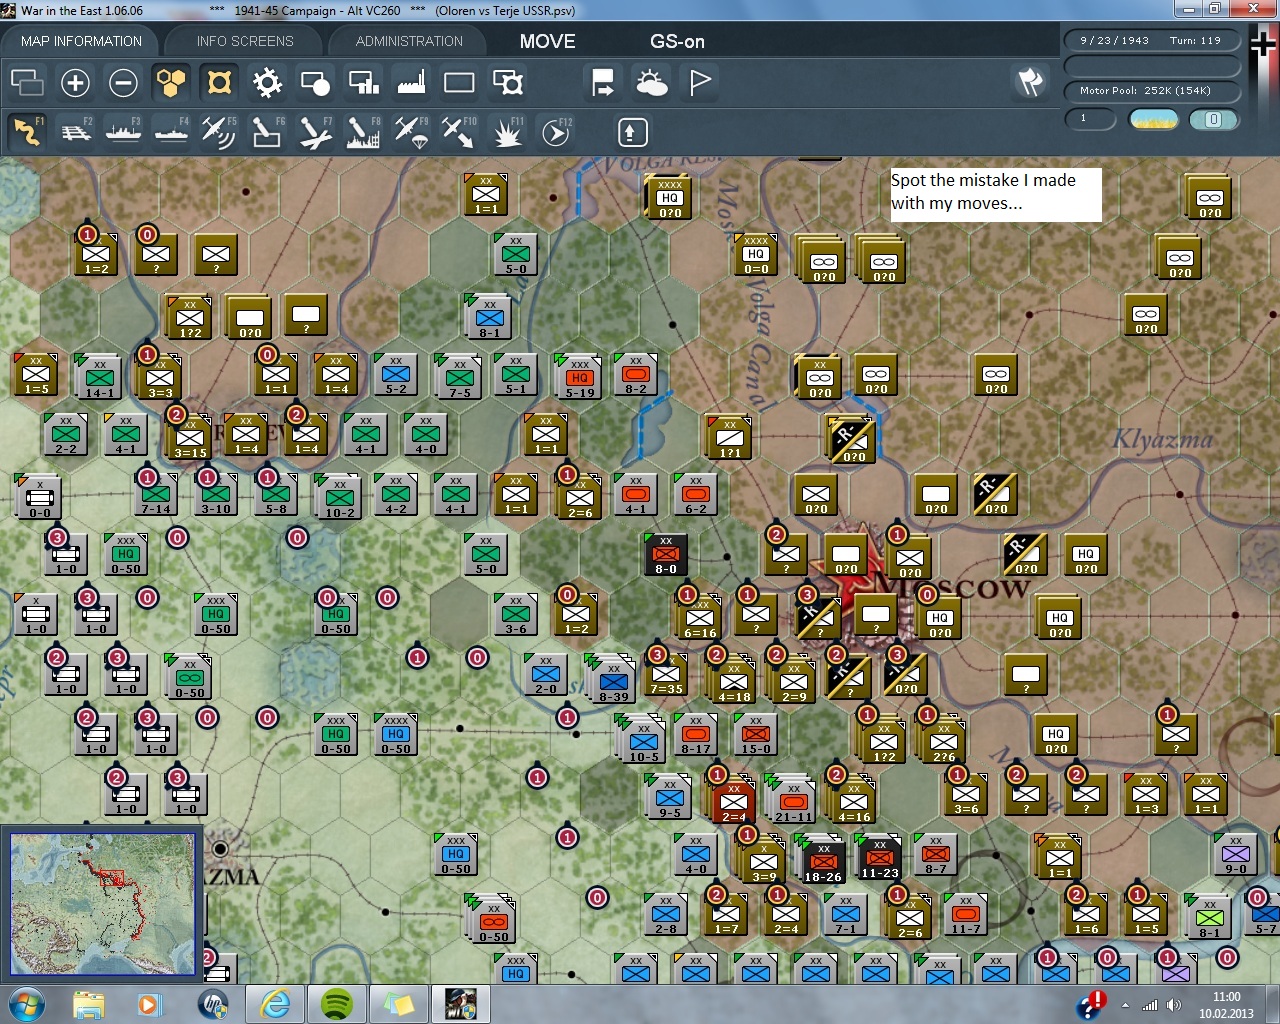Select the F6 bomb unit mode
Image resolution: width=1280 pixels, height=1024 pixels.
coord(267,131)
